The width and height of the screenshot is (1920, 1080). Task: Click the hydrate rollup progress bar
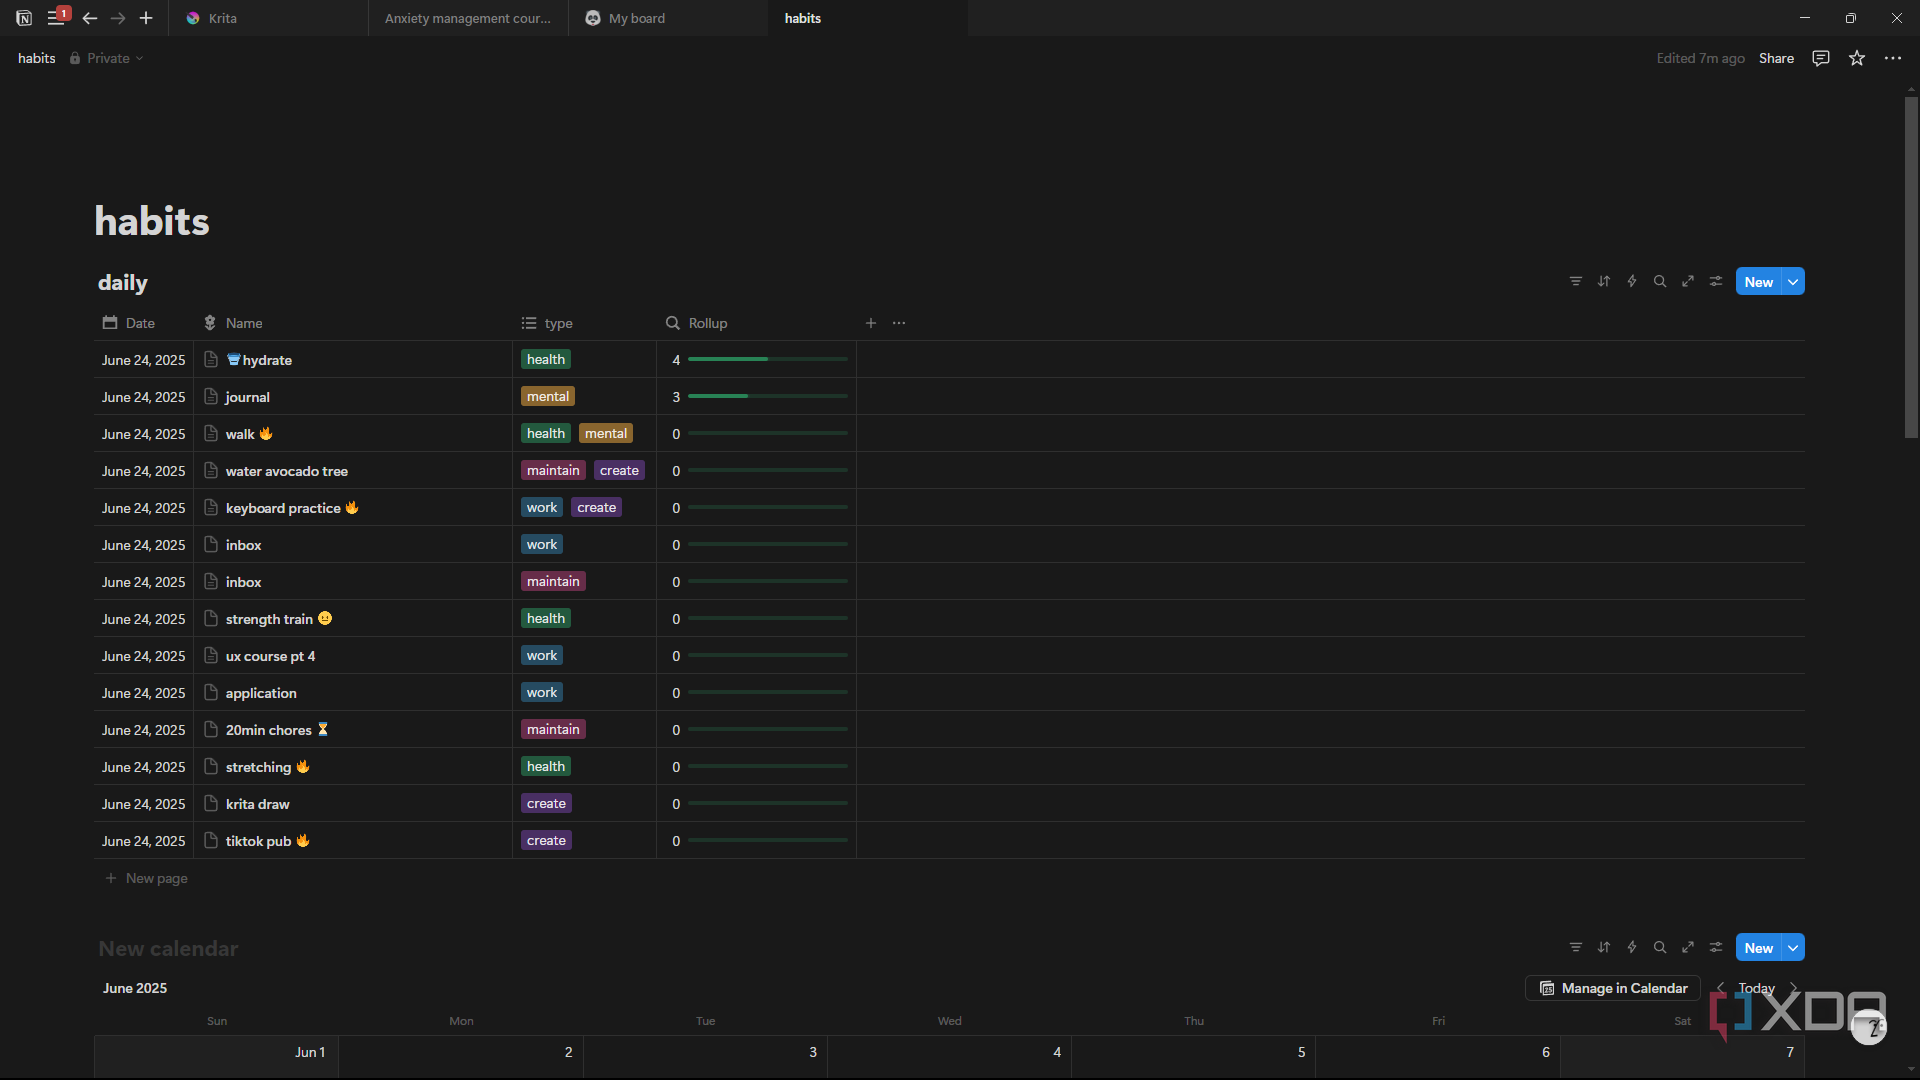(x=768, y=359)
